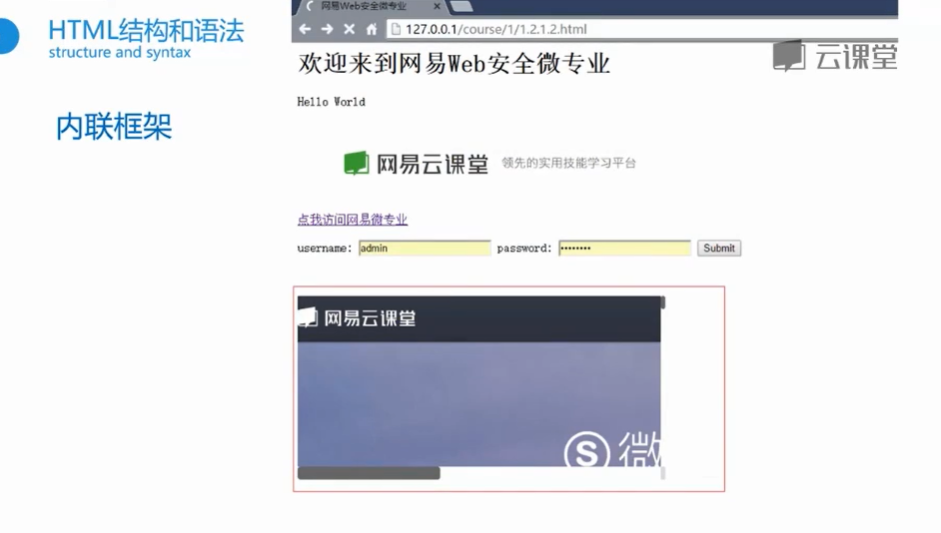Open a new browser tab
941x533 pixels.
461,6
